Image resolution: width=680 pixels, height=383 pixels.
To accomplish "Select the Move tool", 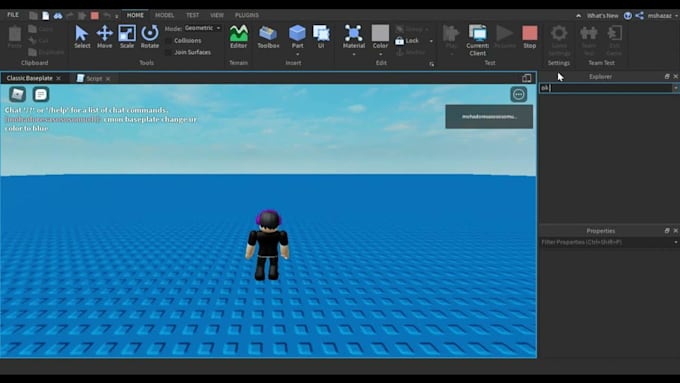I will 105,36.
